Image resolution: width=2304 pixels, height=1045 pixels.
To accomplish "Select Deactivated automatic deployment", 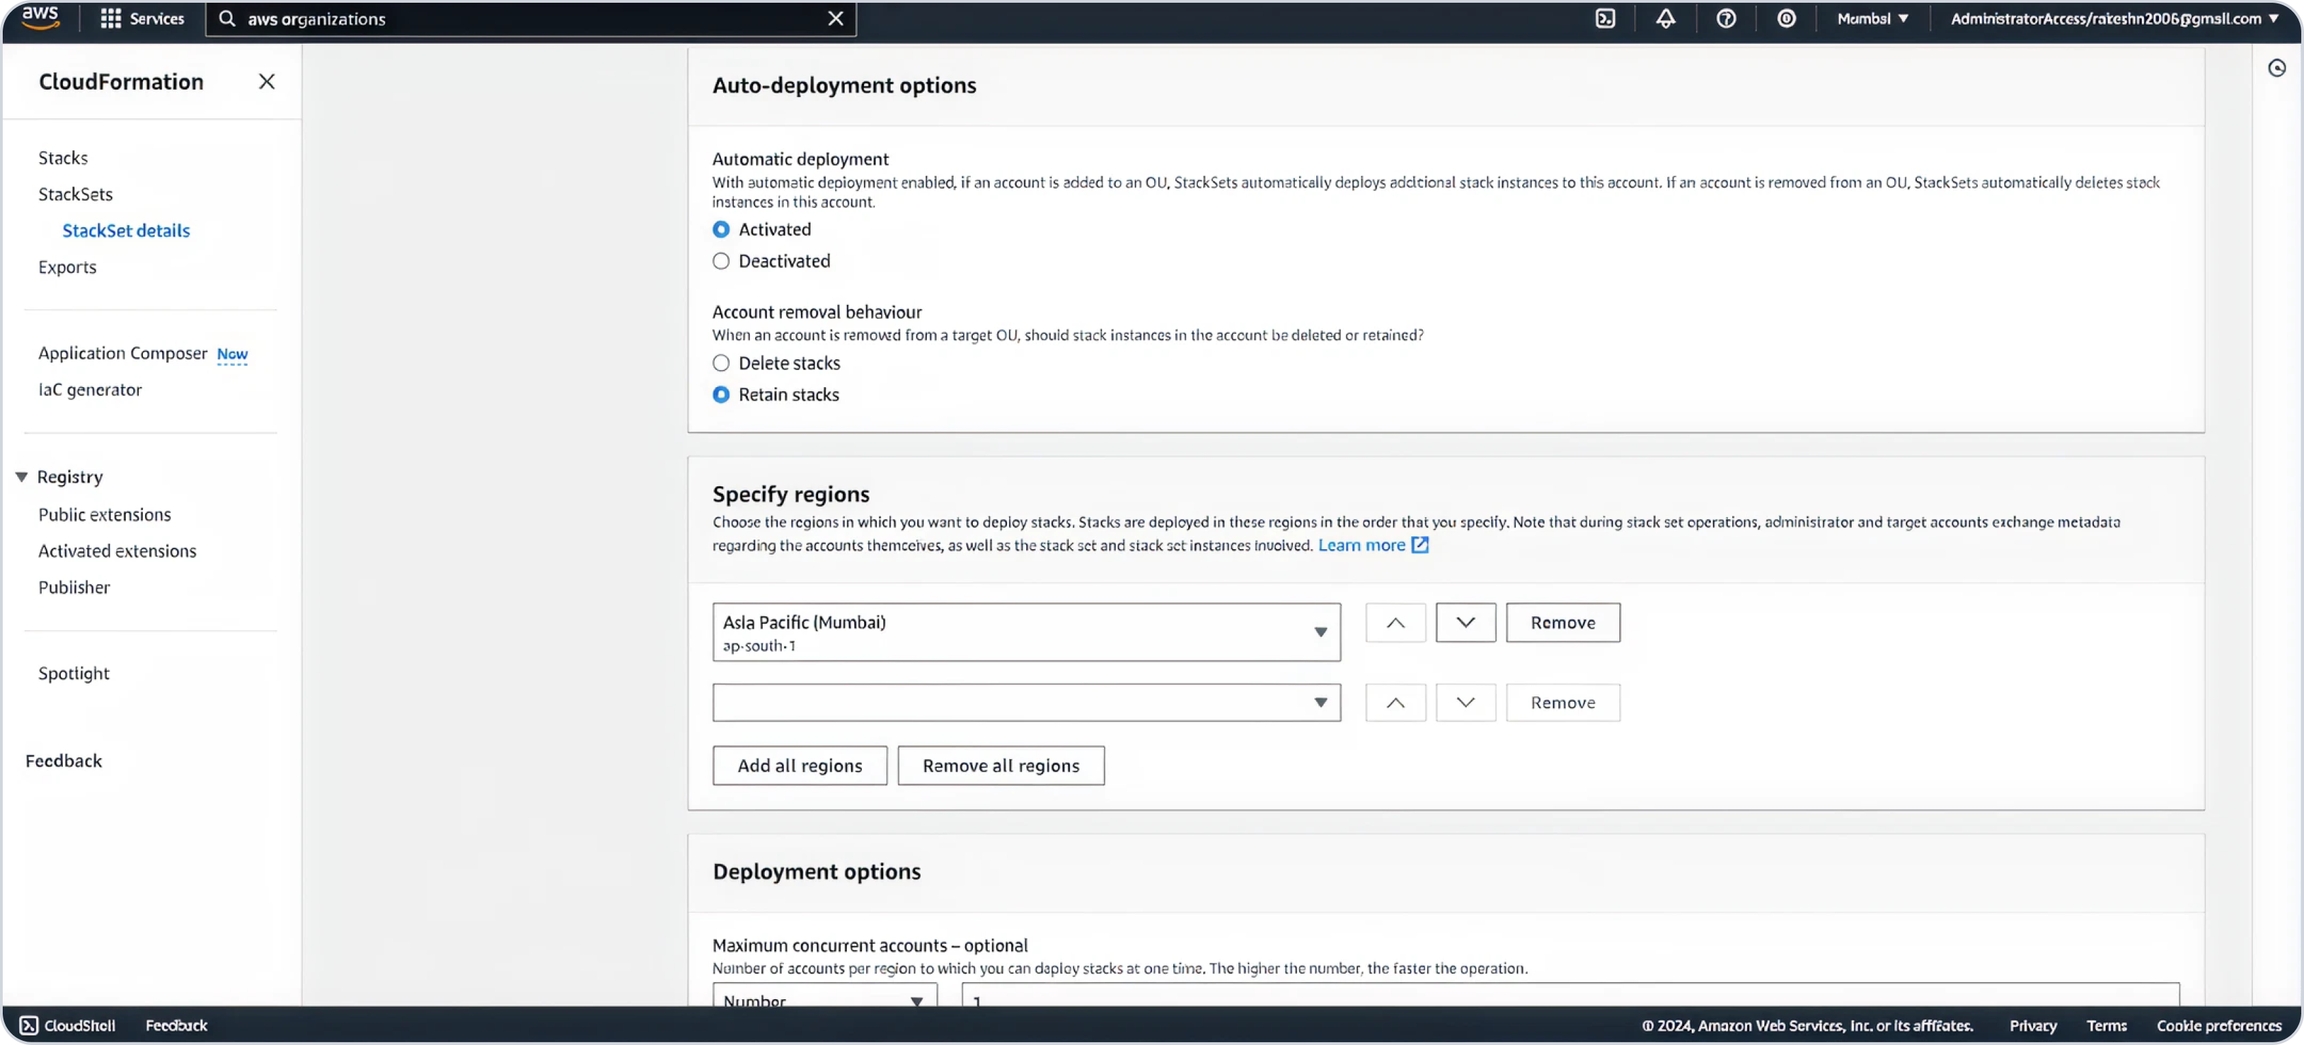I will (721, 261).
